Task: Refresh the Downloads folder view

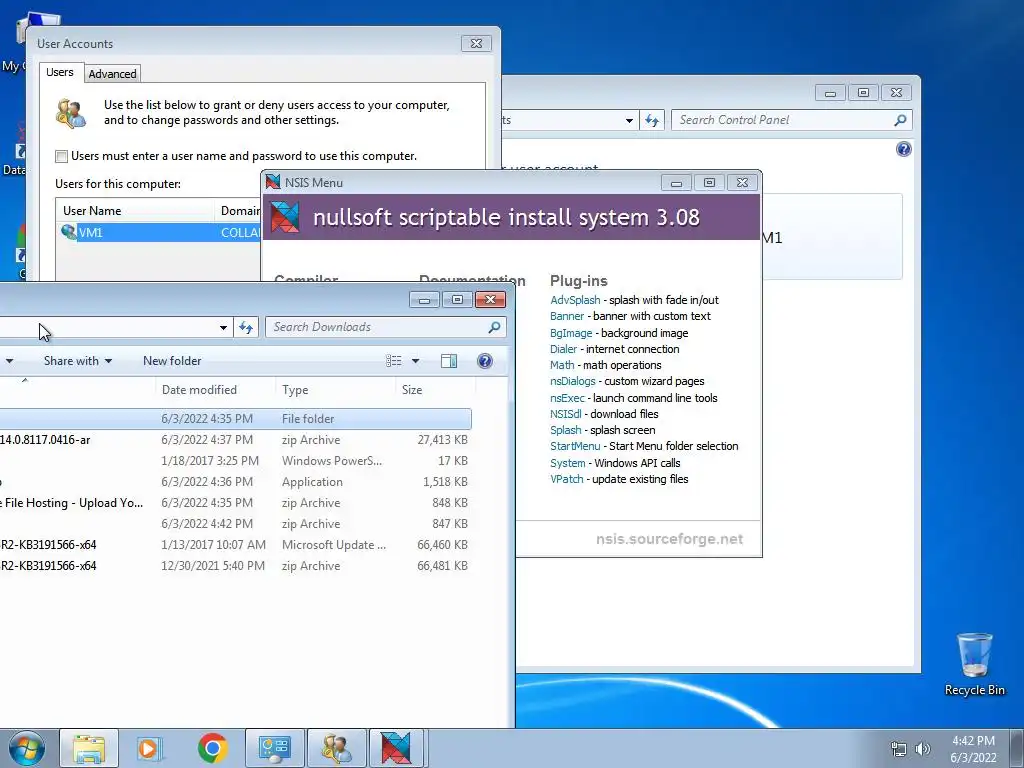Action: 246,327
